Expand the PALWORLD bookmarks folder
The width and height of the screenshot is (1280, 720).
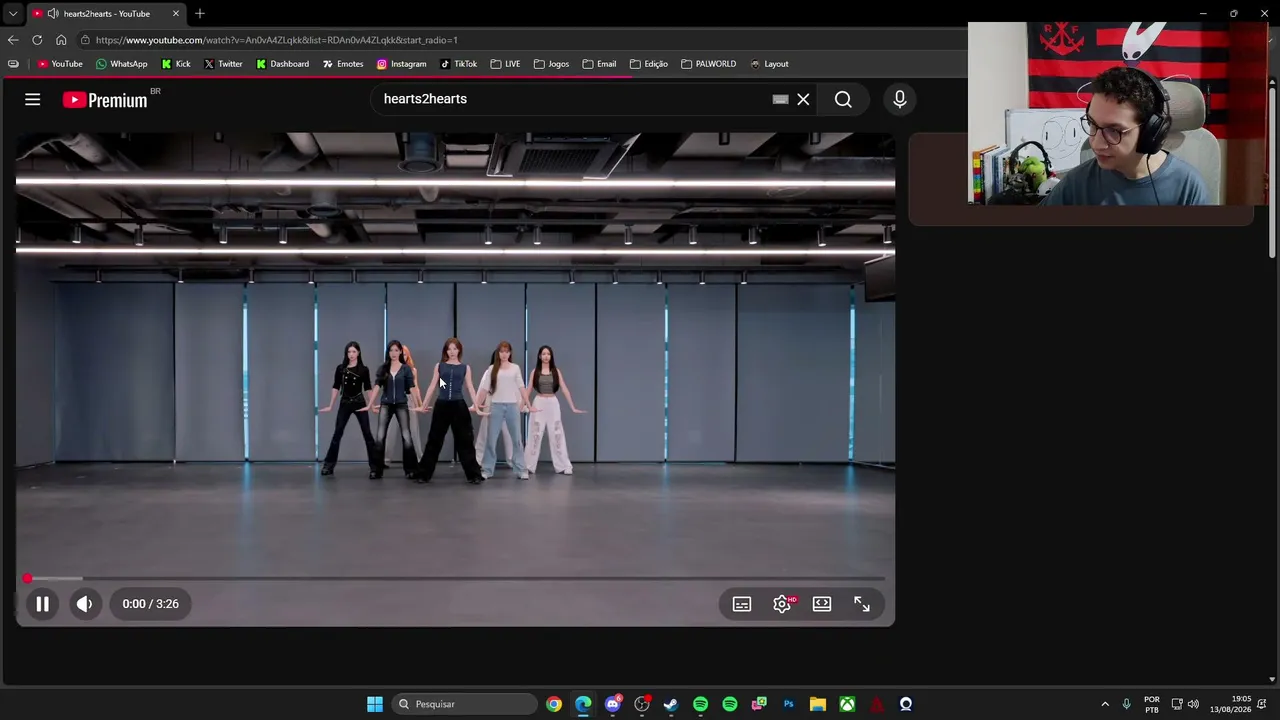click(x=709, y=64)
